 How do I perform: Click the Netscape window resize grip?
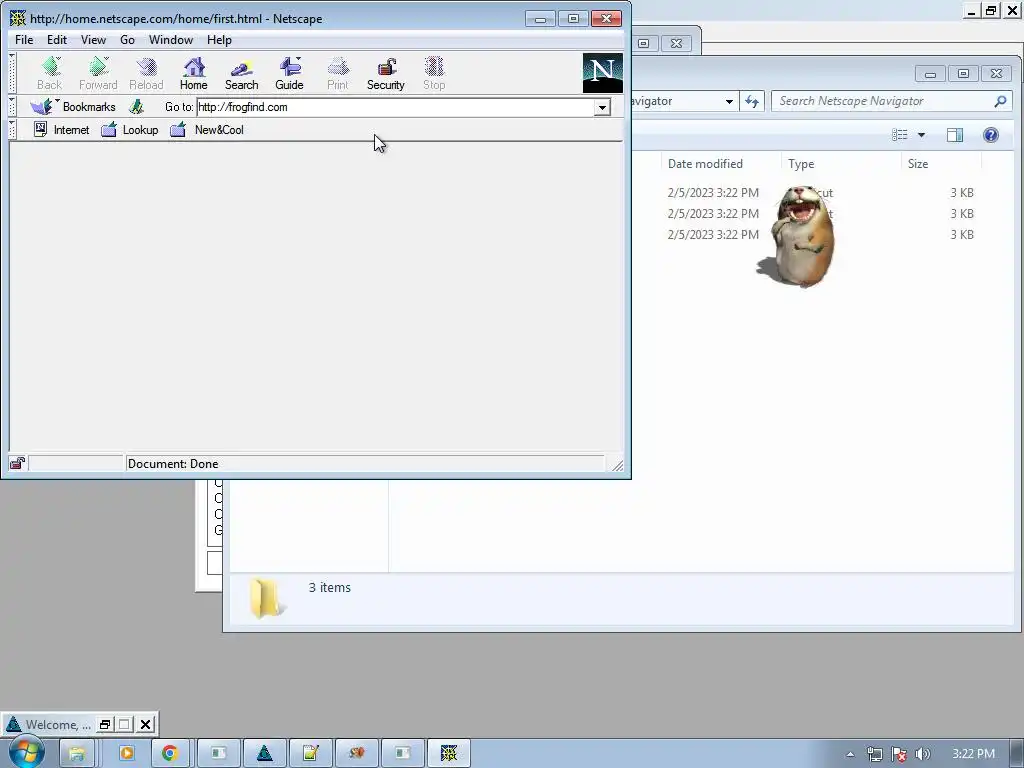pyautogui.click(x=617, y=464)
